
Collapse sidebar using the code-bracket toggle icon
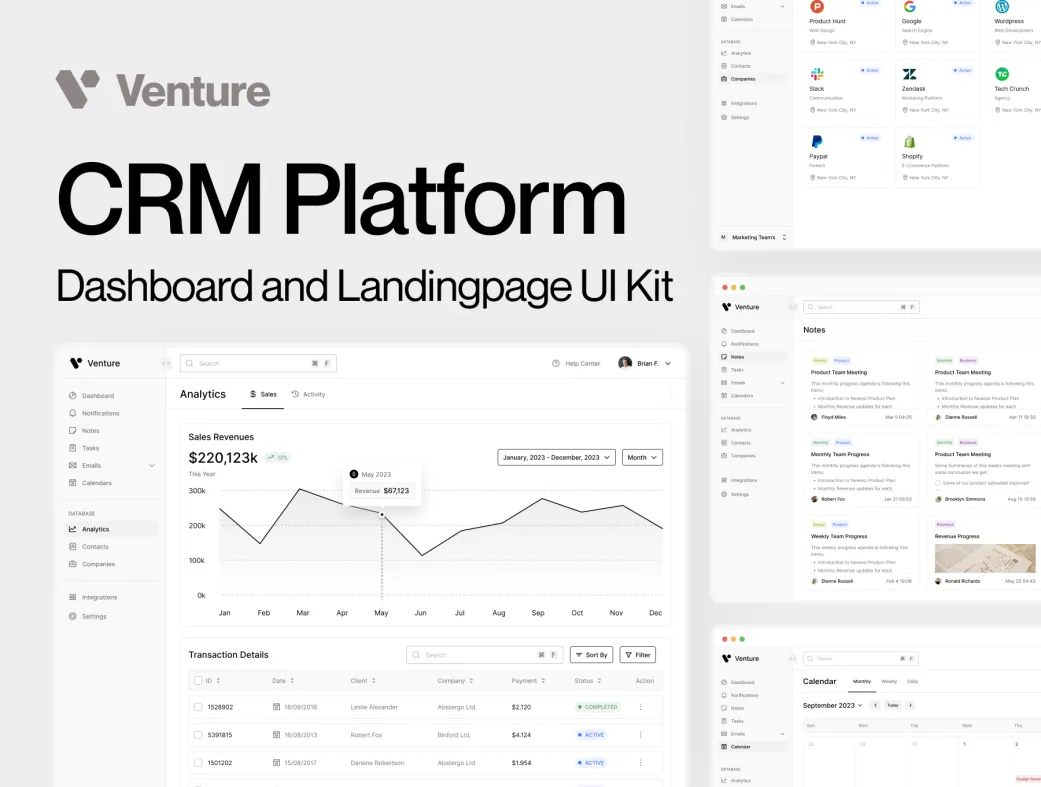coord(166,364)
